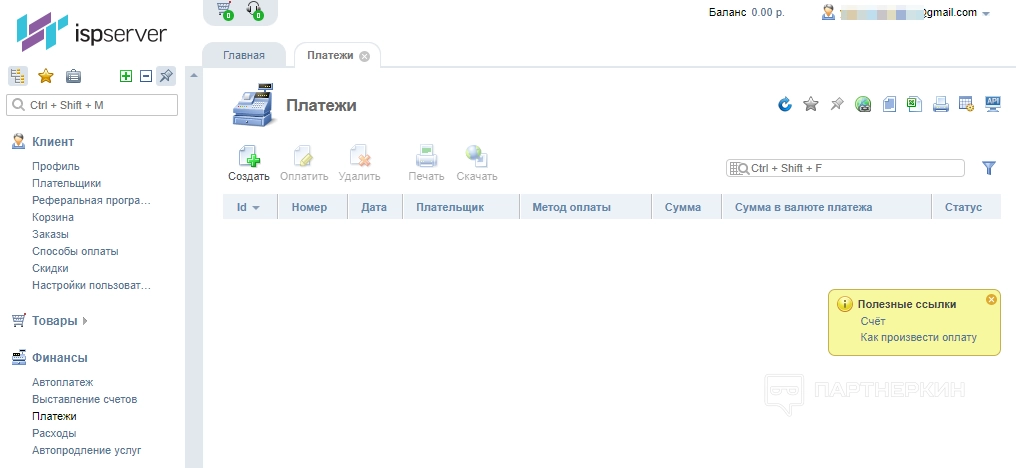Switch to the Главная tab
The width and height of the screenshot is (1016, 468).
tap(244, 55)
